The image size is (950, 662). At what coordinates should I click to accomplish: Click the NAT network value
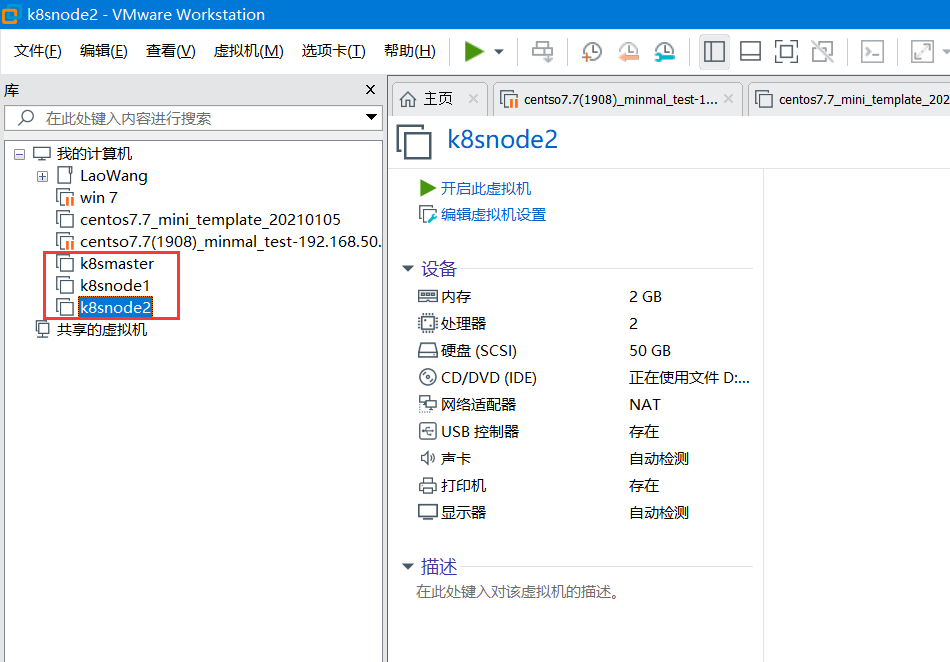[x=645, y=405]
